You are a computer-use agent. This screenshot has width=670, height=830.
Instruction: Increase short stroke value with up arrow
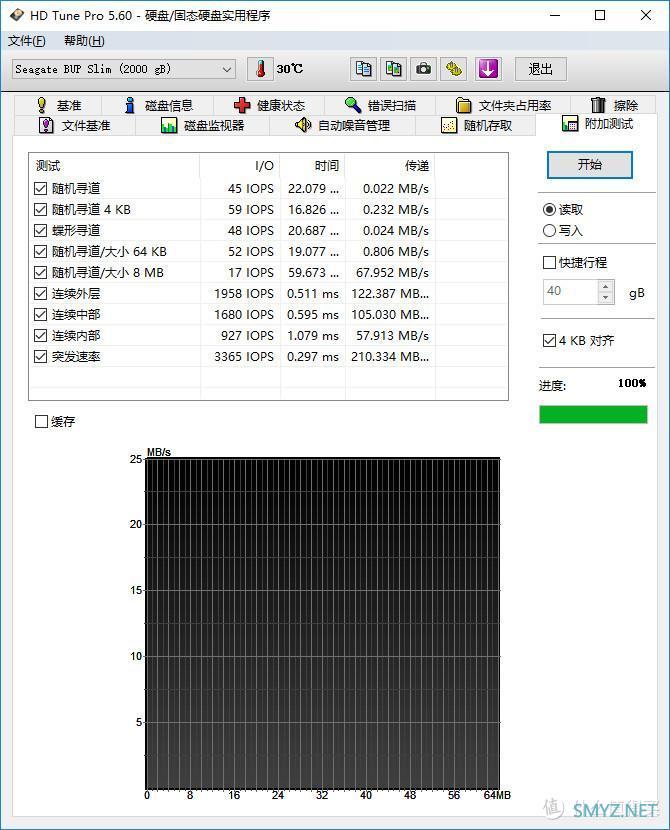(x=606, y=286)
